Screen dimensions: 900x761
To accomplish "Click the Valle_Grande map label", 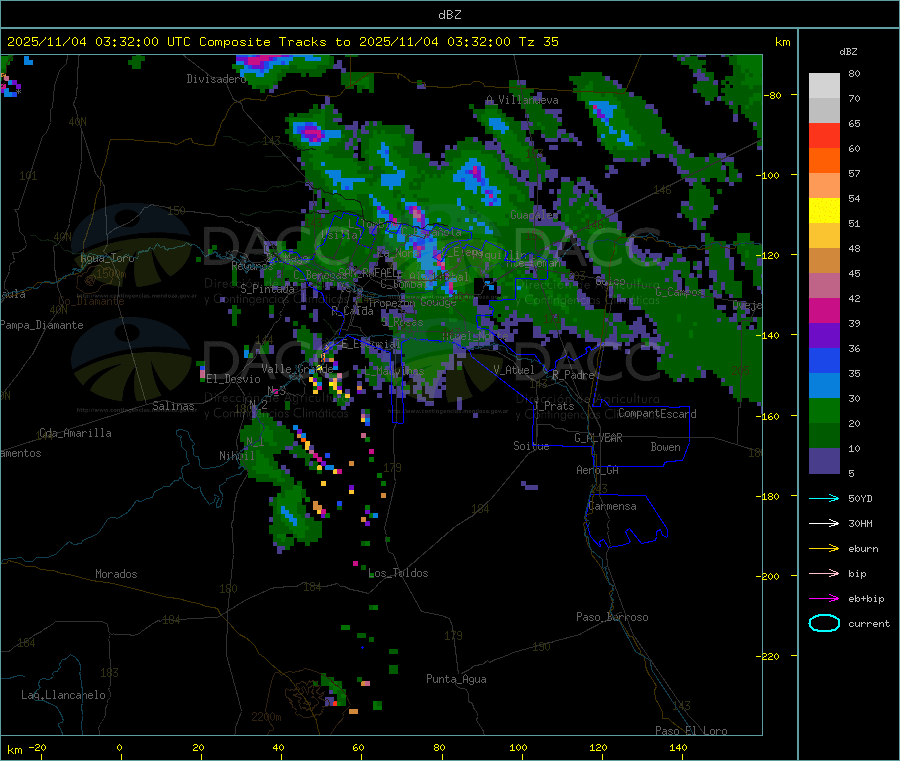I will [297, 368].
